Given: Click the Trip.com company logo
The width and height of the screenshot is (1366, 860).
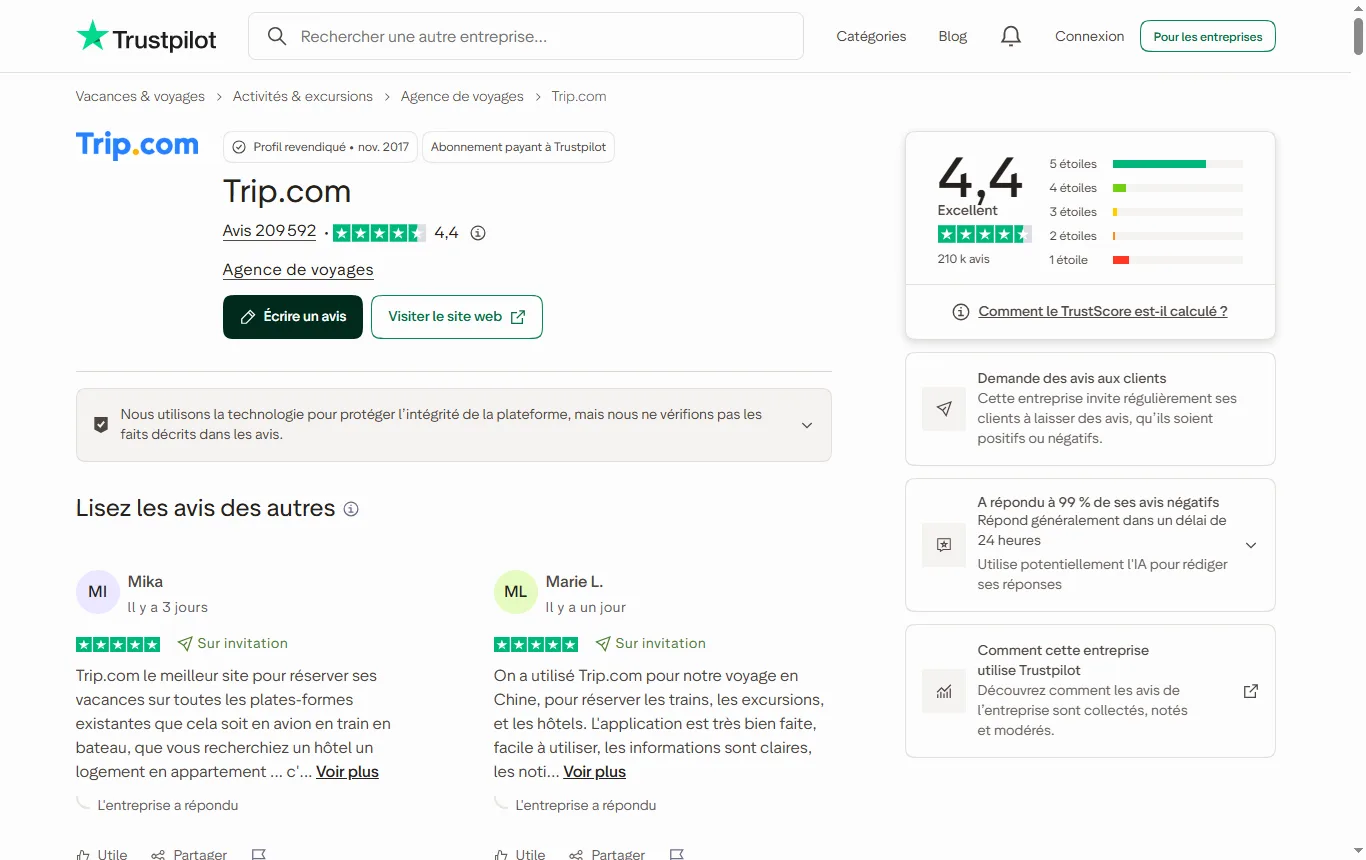Looking at the screenshot, I should click(x=137, y=145).
